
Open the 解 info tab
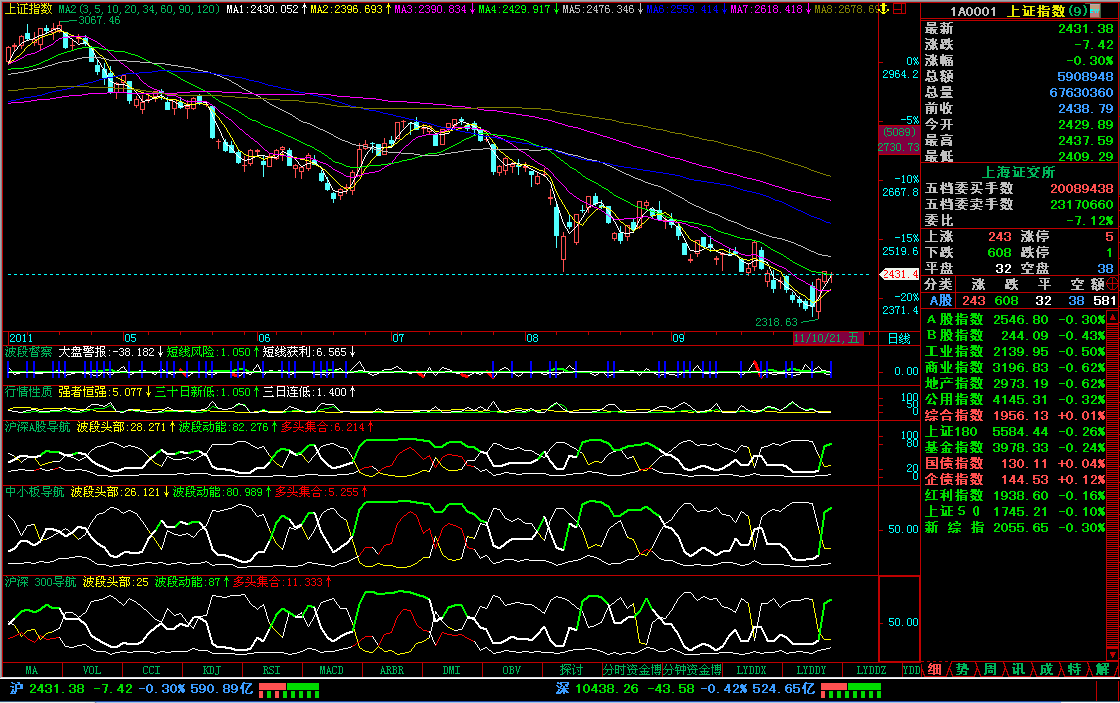click(1102, 669)
